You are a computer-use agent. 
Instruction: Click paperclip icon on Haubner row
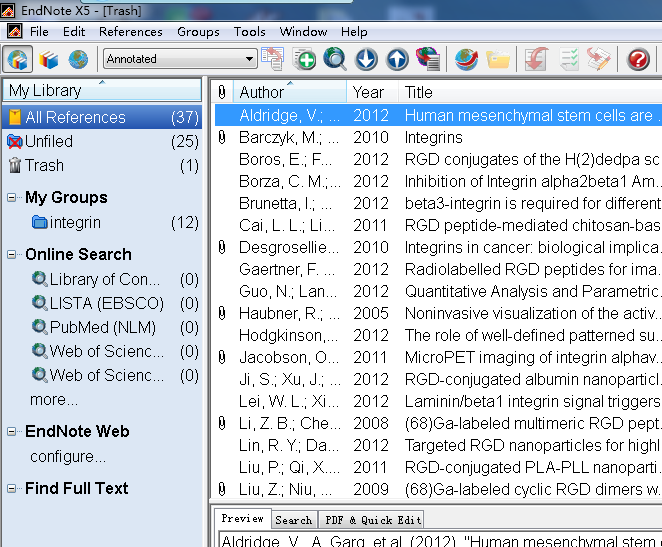point(222,313)
